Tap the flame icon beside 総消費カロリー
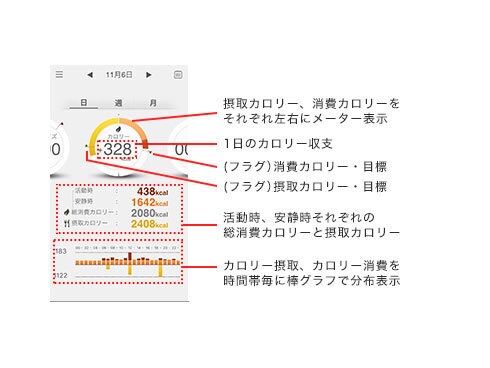Screen dimensions: 490x368 point(66,212)
